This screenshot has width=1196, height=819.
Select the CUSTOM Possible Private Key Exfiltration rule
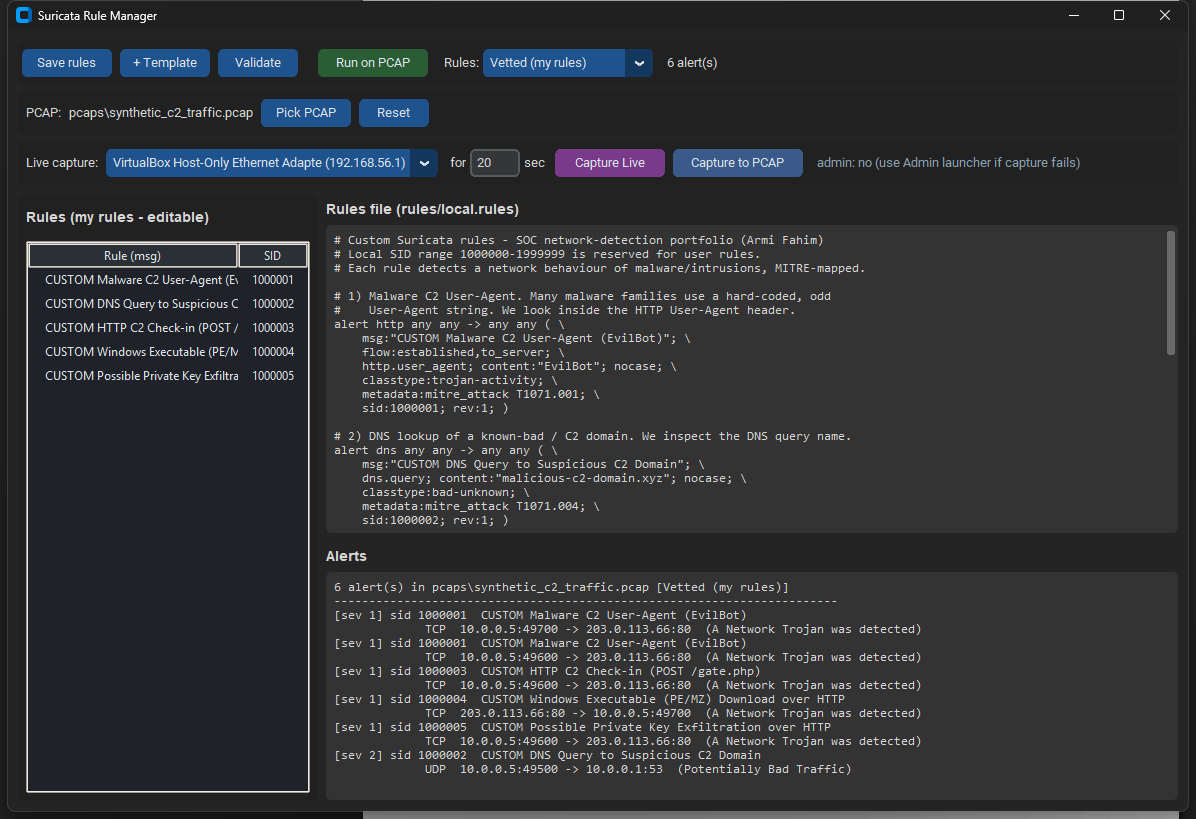(141, 376)
